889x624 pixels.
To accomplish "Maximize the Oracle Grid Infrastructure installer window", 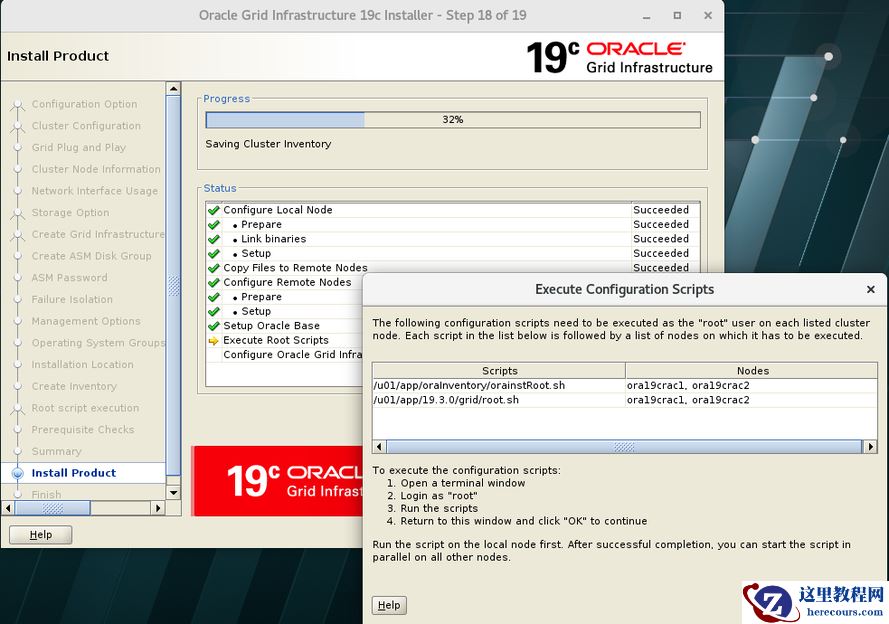I will 677,15.
